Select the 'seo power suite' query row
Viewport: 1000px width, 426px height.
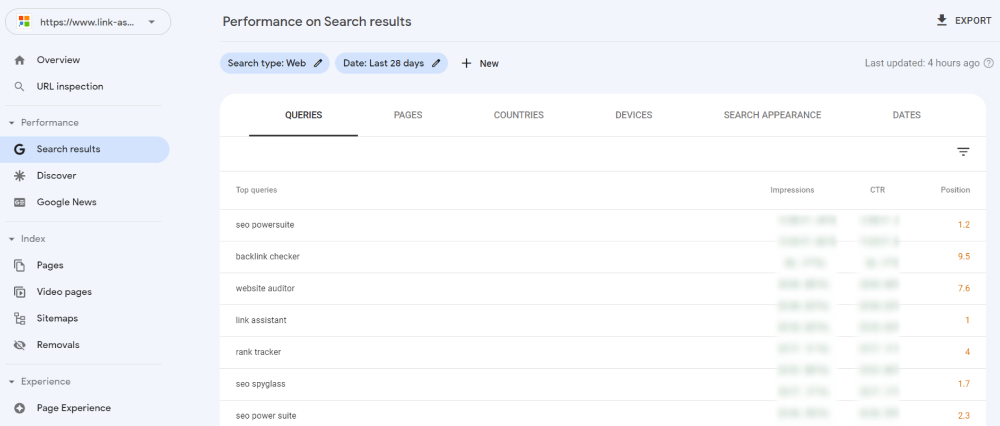point(603,413)
